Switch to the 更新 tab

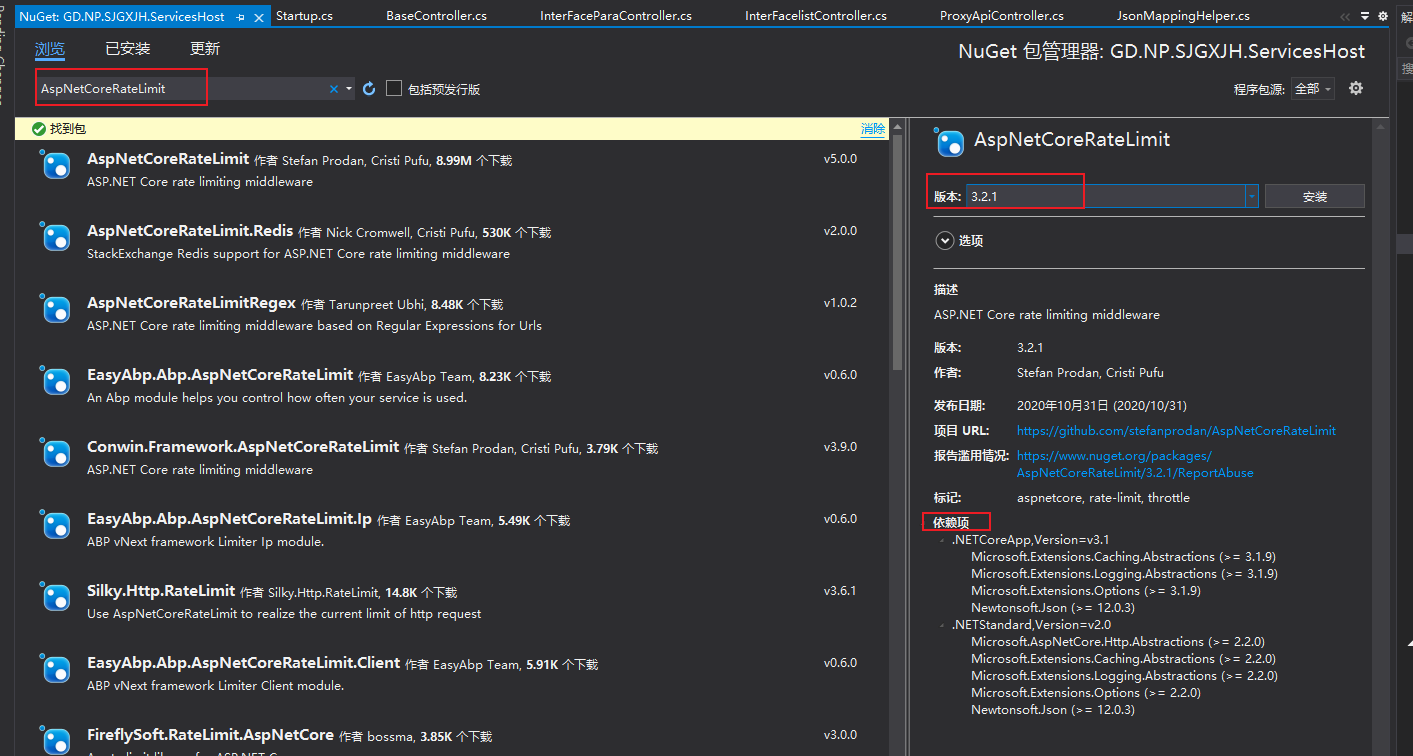coord(205,49)
